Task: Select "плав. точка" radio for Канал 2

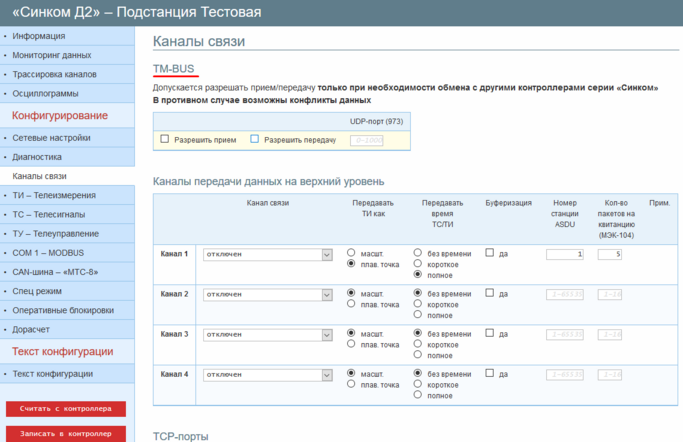Action: [x=351, y=304]
